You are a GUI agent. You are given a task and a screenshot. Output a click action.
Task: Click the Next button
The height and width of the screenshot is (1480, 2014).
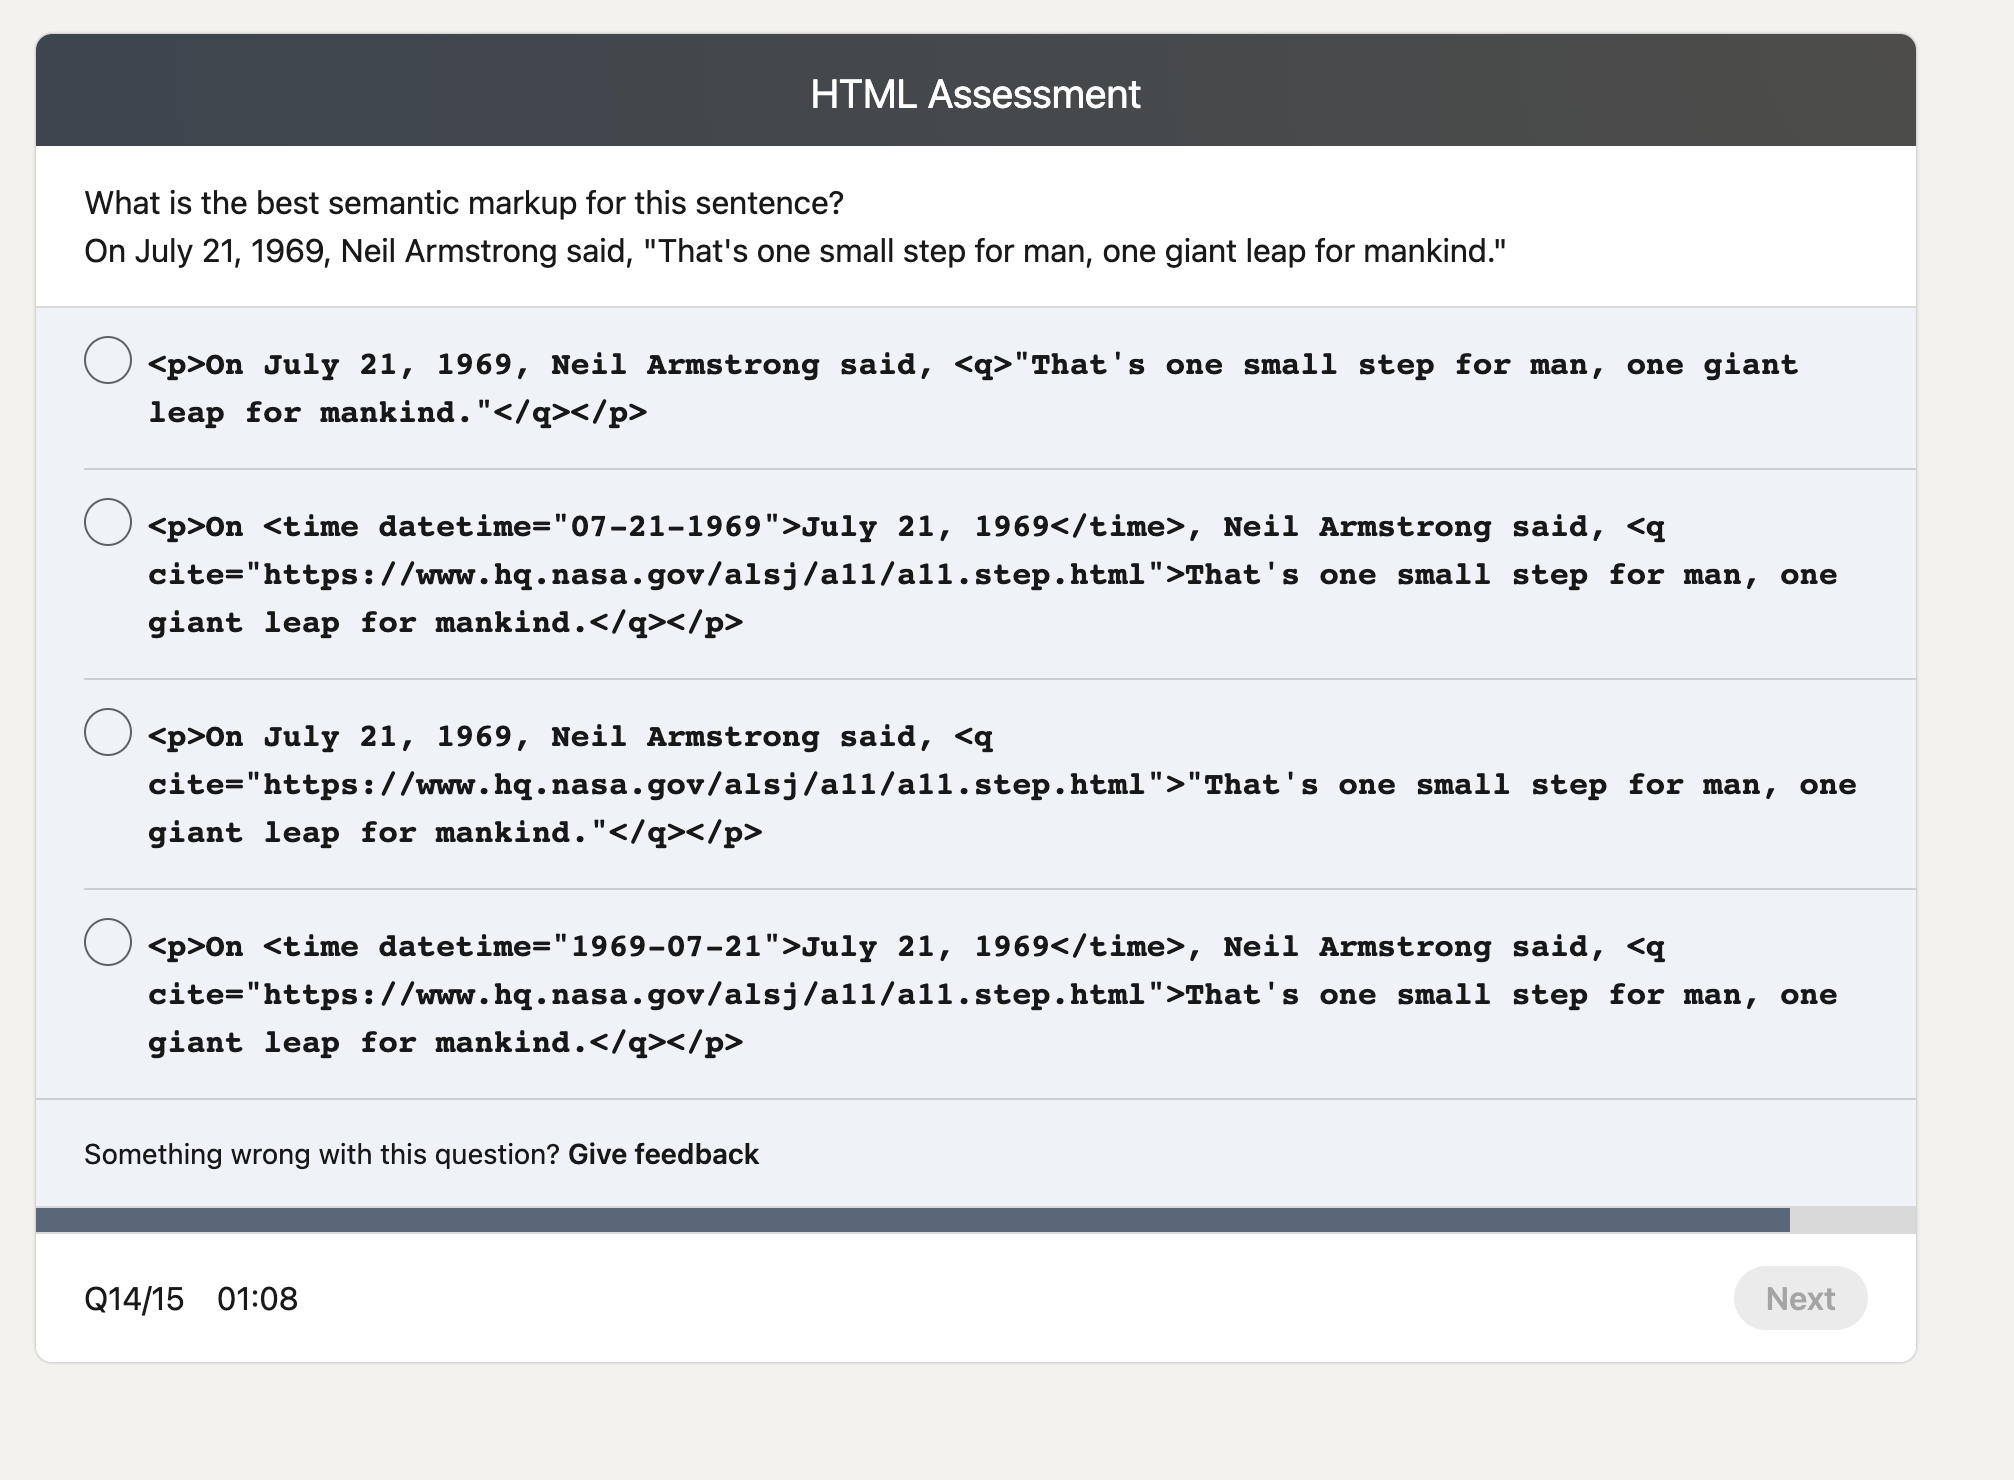pyautogui.click(x=1799, y=1297)
